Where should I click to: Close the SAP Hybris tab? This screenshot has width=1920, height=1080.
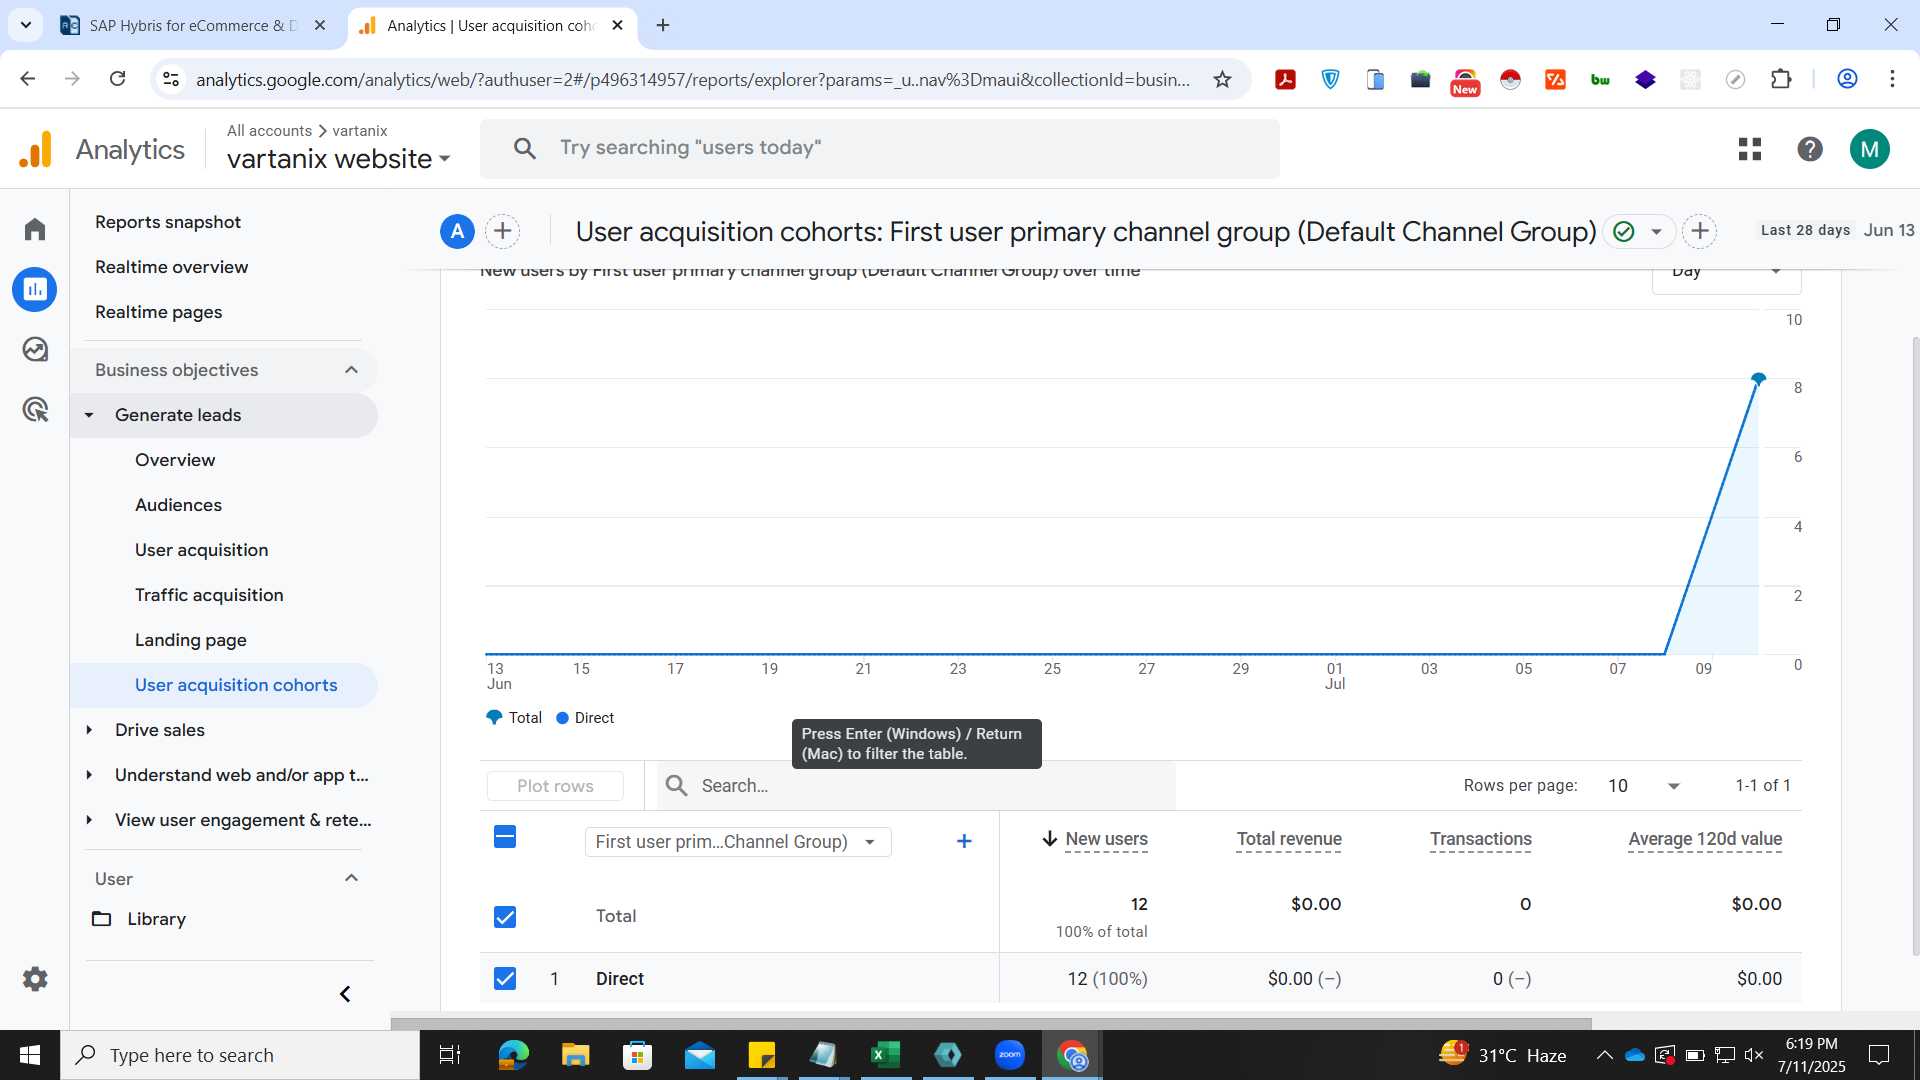point(320,25)
